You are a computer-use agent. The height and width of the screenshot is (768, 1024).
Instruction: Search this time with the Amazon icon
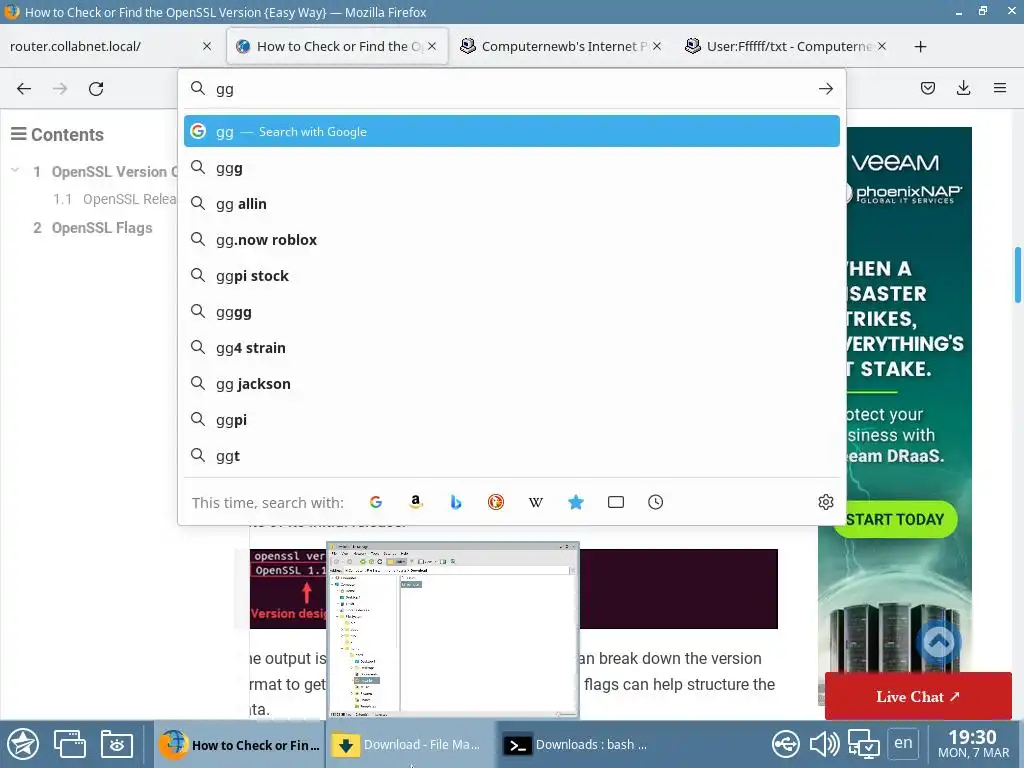click(415, 502)
